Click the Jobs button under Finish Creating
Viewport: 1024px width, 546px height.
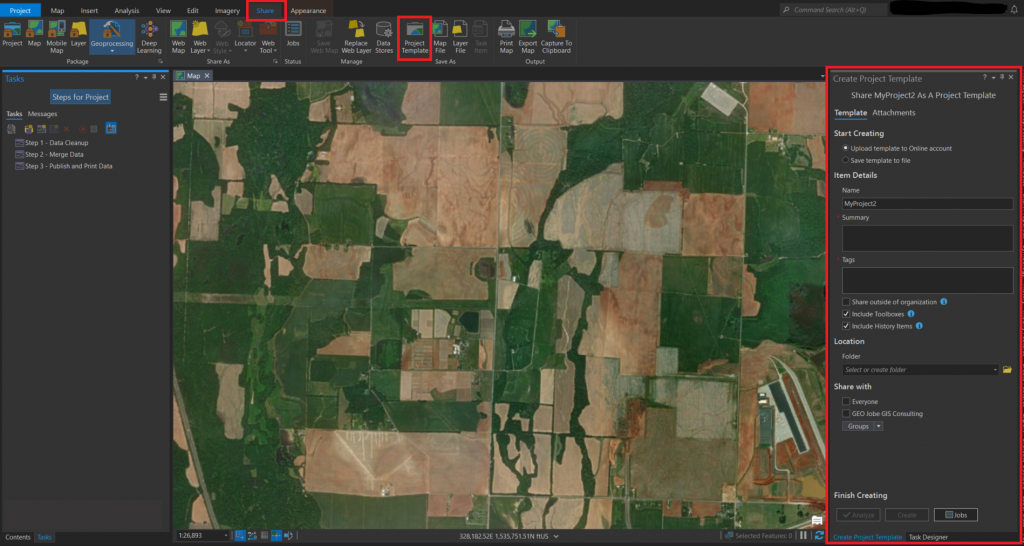(x=955, y=515)
